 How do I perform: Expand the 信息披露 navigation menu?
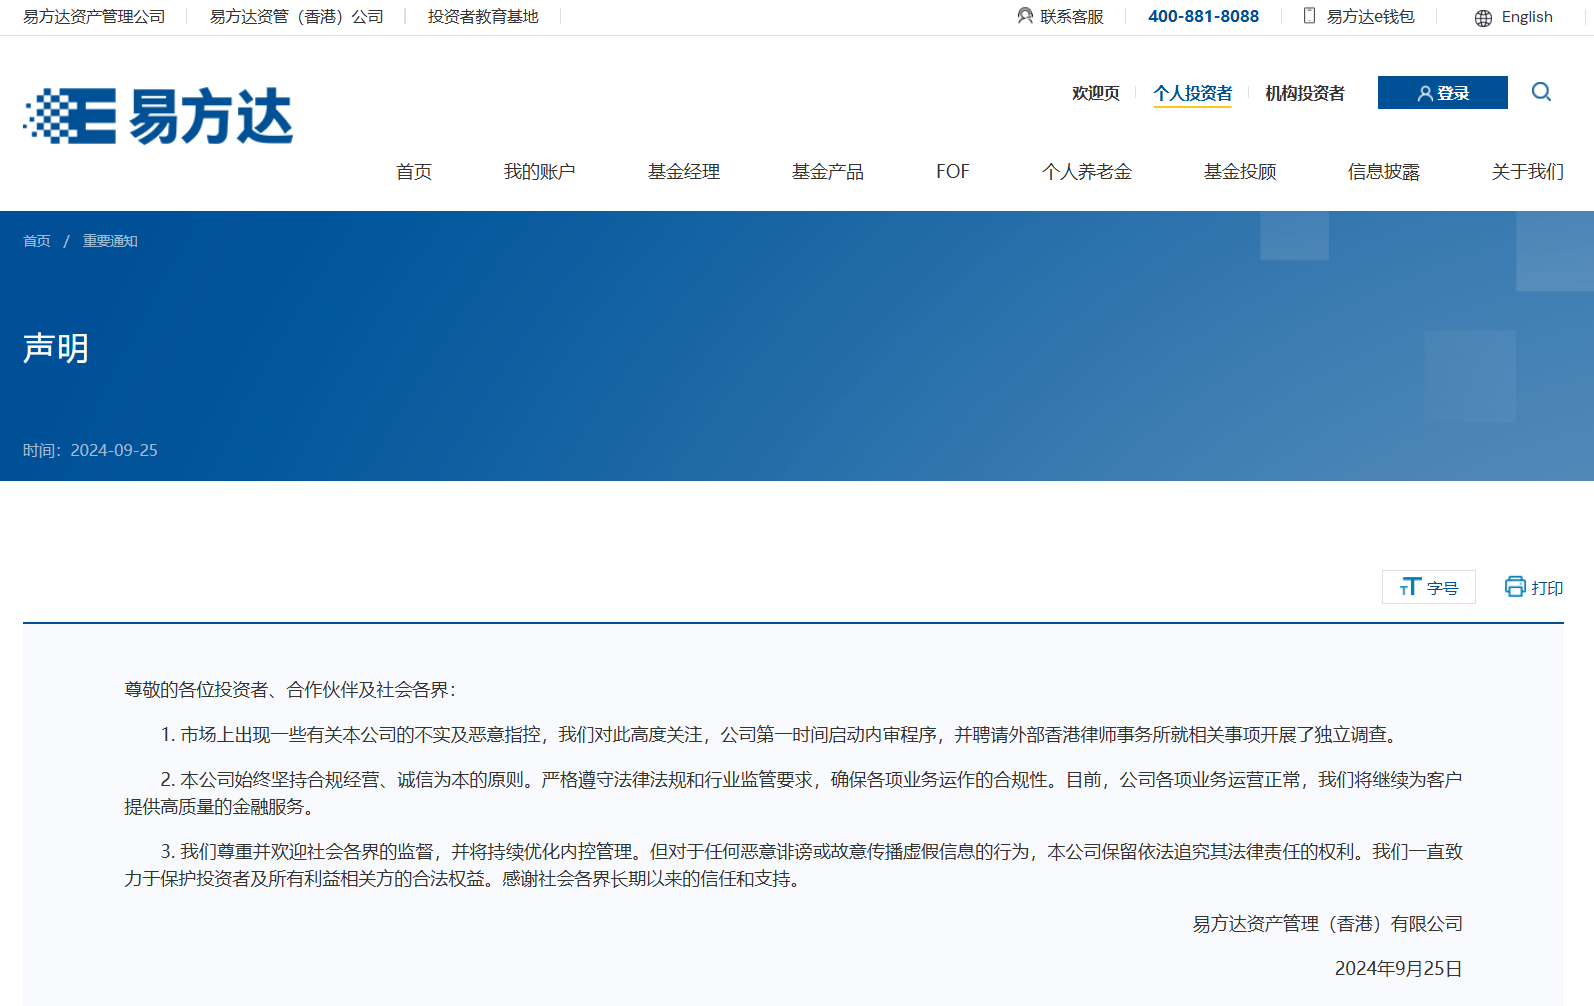click(1383, 172)
